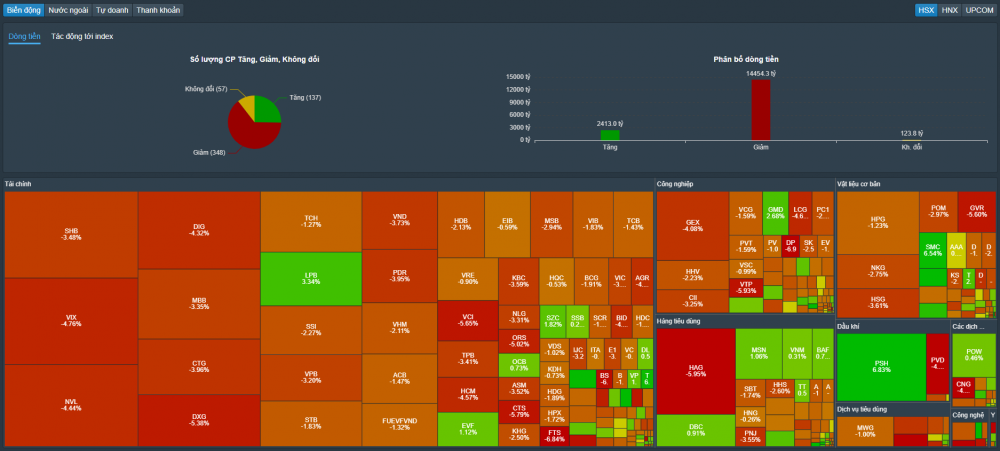Image resolution: width=1000 pixels, height=451 pixels.
Task: Click the VPB treemap tile
Action: [311, 377]
